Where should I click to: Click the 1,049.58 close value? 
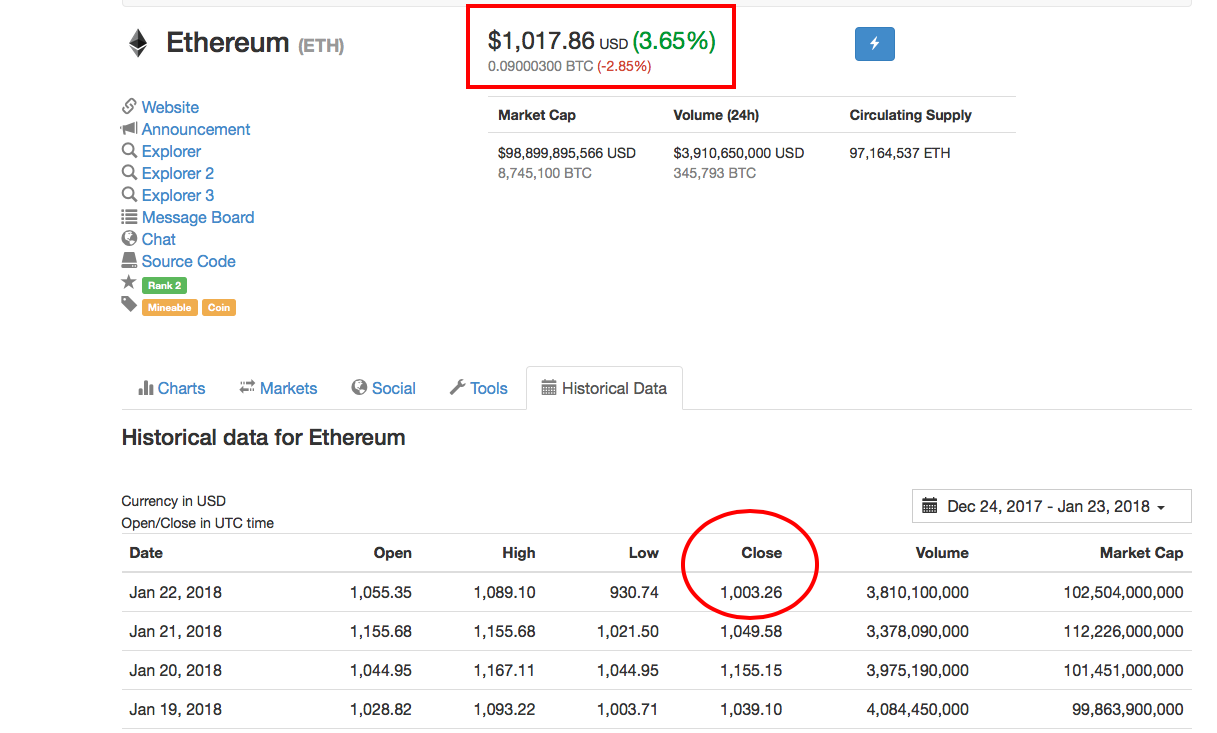pos(751,631)
